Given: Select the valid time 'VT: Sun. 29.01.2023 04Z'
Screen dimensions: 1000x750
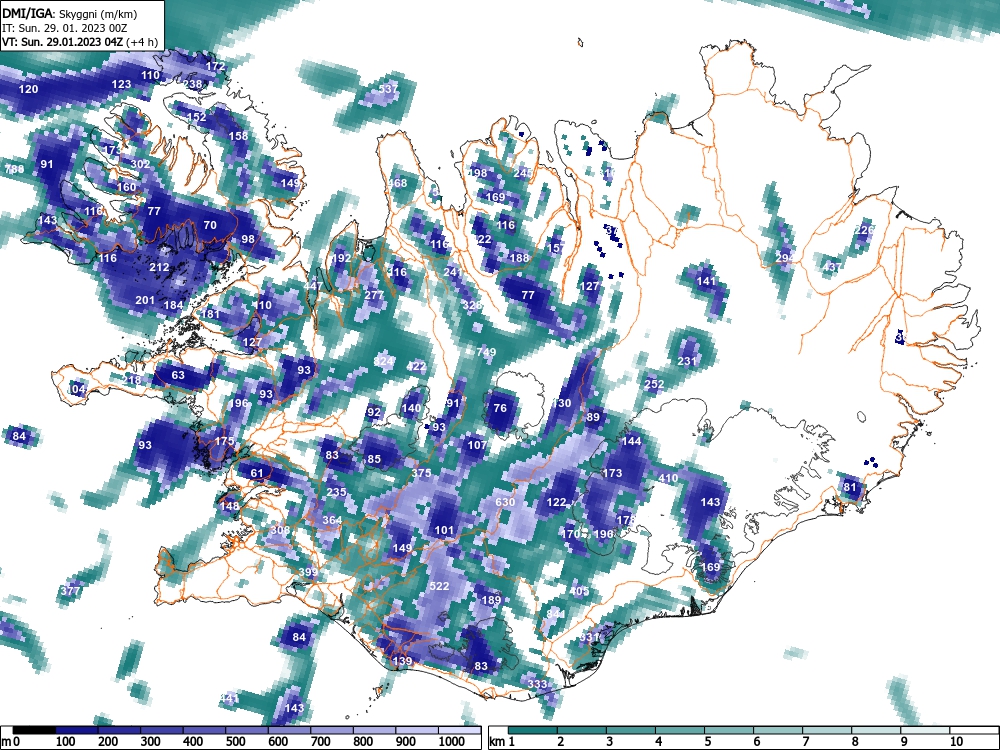Looking at the screenshot, I should coord(64,42).
